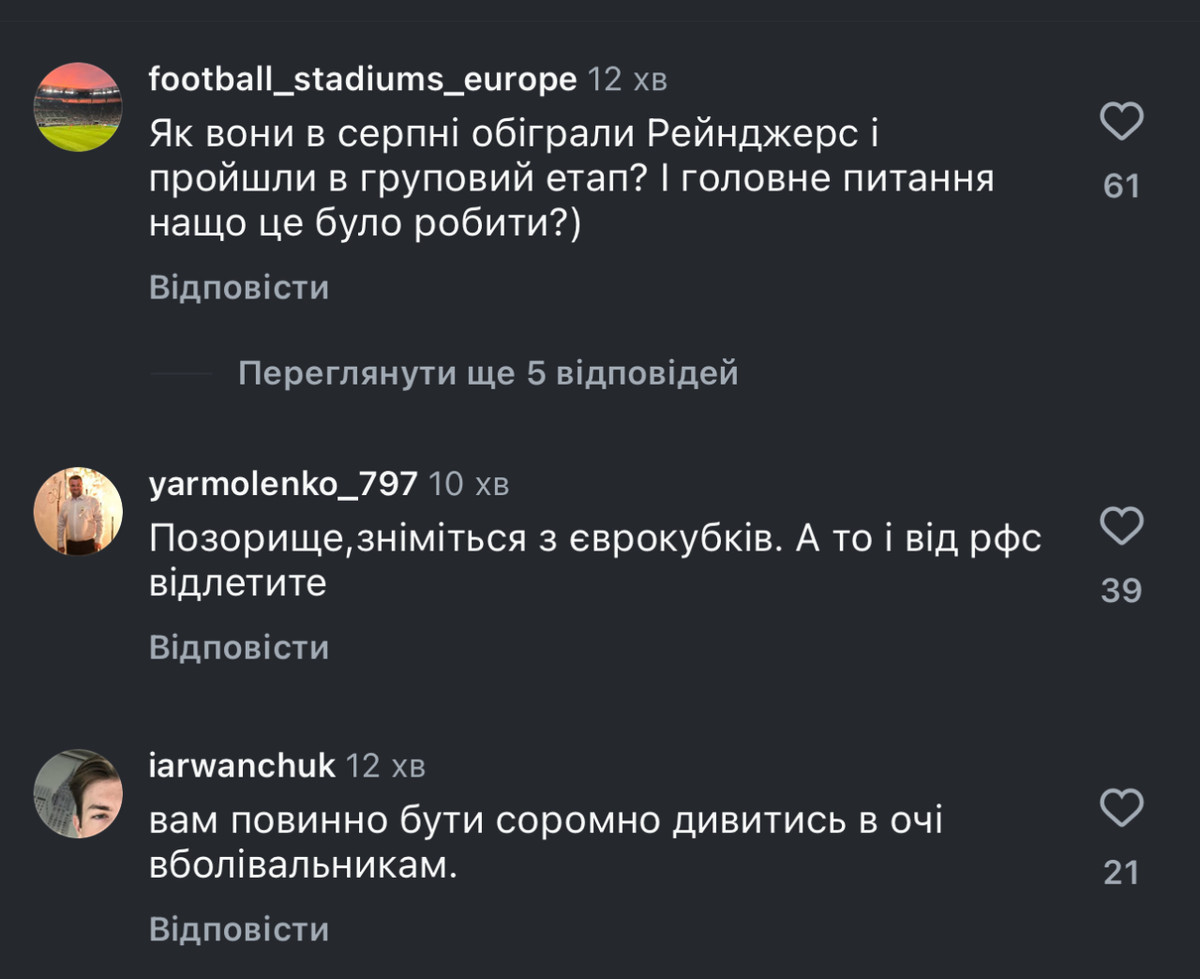Screen dimensions: 1200x979
Task: Select the 'Позорище' comment text
Action: coord(595,560)
